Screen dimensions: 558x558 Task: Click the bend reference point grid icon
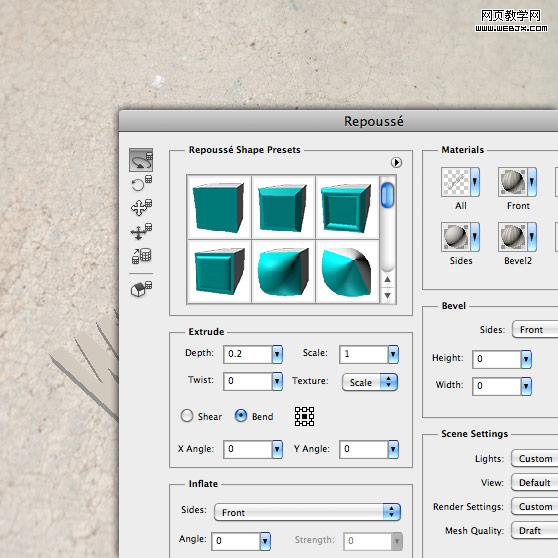[304, 416]
